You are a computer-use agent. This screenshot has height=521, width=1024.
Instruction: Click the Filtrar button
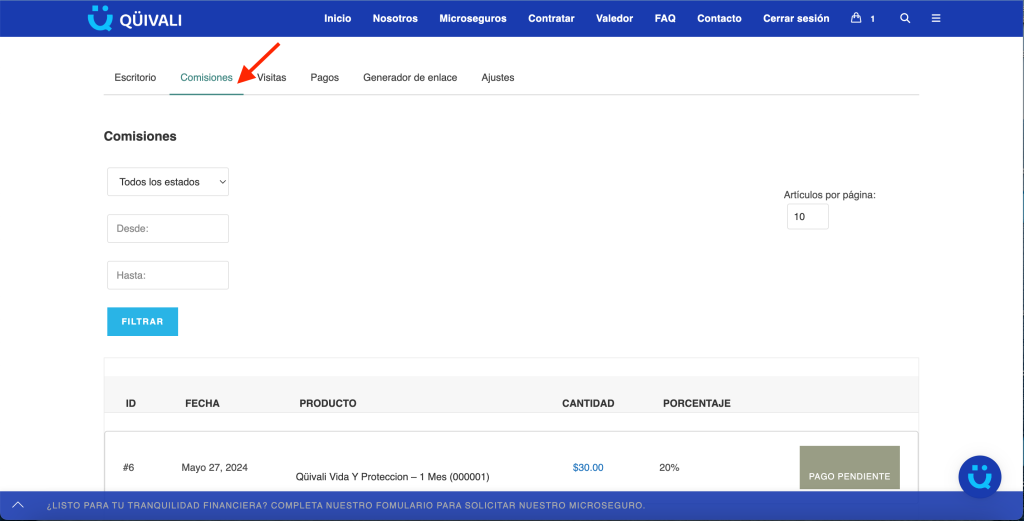point(142,322)
